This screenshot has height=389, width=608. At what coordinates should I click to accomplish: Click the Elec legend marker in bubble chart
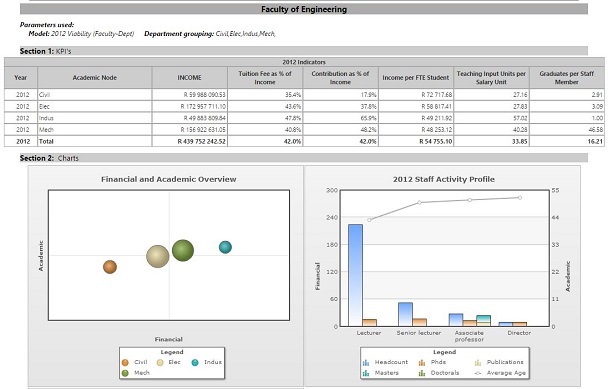160,363
